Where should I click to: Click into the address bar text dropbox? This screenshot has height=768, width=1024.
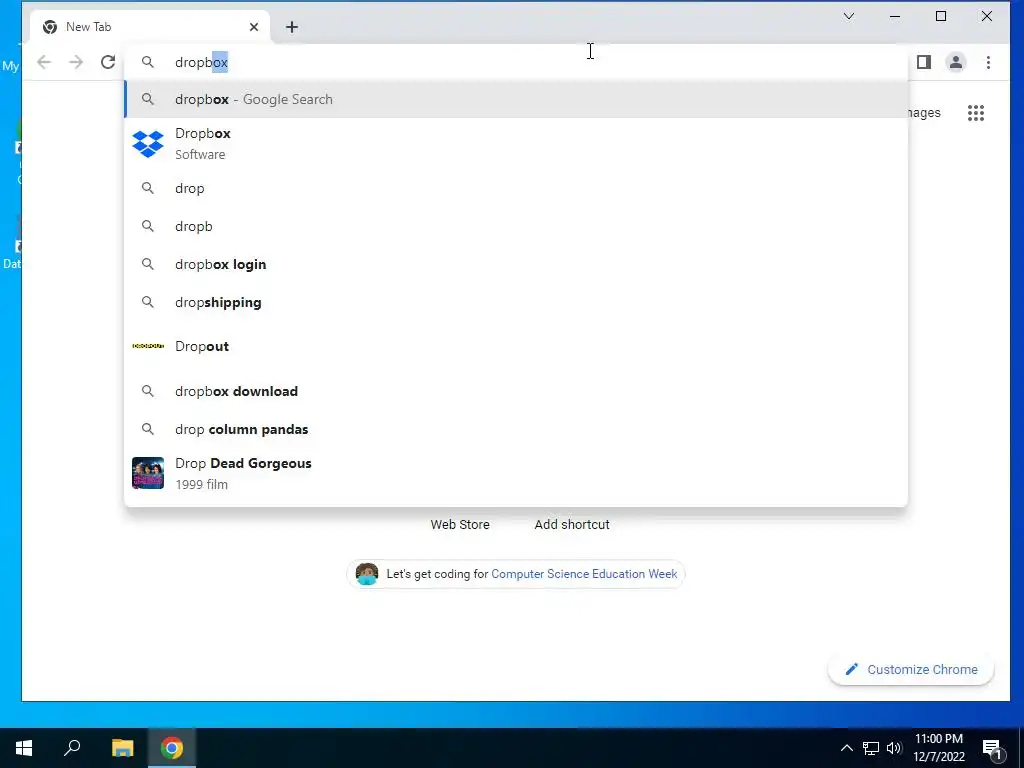click(201, 62)
